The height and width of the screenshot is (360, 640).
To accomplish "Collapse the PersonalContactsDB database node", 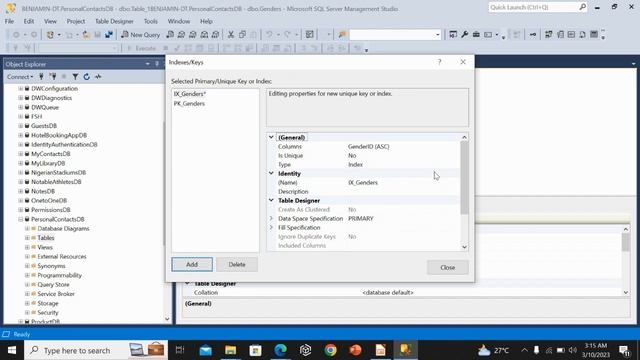I will [x=20, y=219].
